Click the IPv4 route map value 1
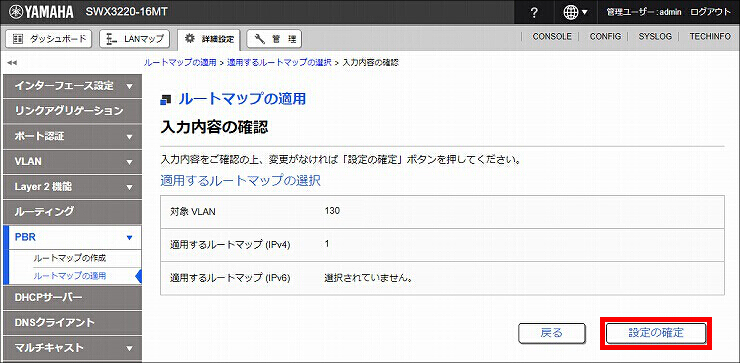Image resolution: width=740 pixels, height=363 pixels. pyautogui.click(x=327, y=244)
